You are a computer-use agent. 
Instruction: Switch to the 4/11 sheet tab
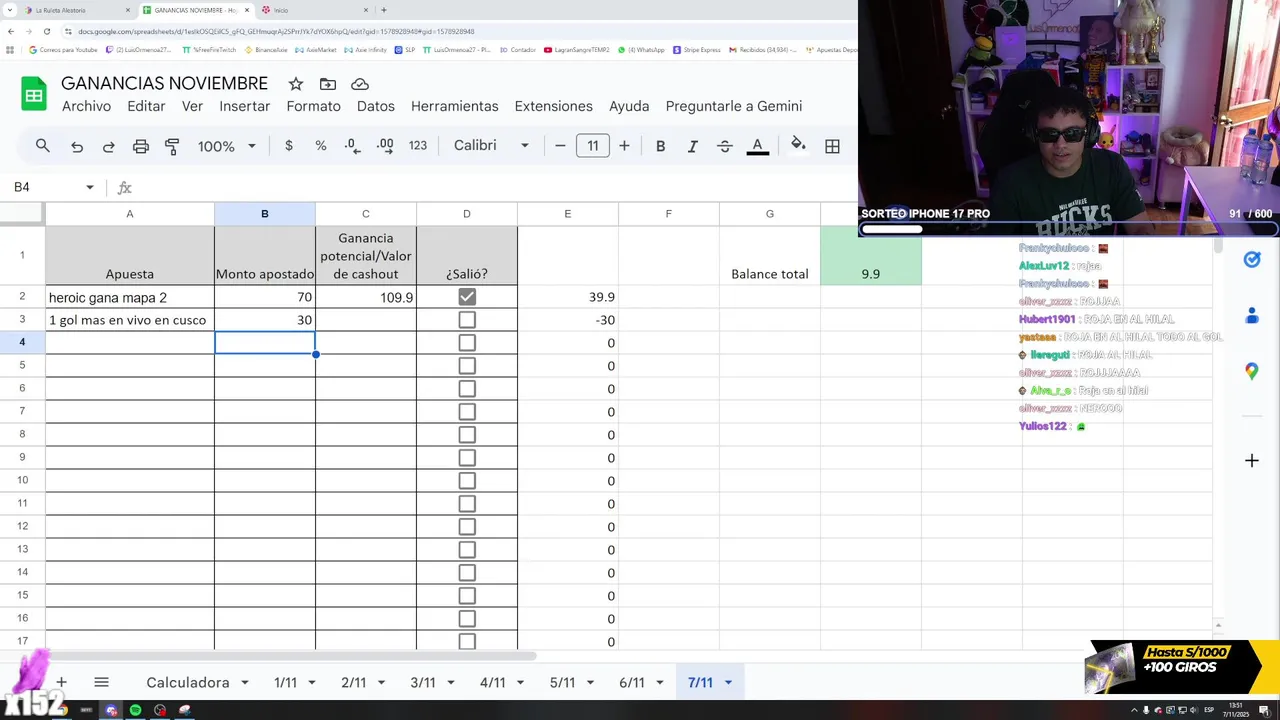click(492, 682)
